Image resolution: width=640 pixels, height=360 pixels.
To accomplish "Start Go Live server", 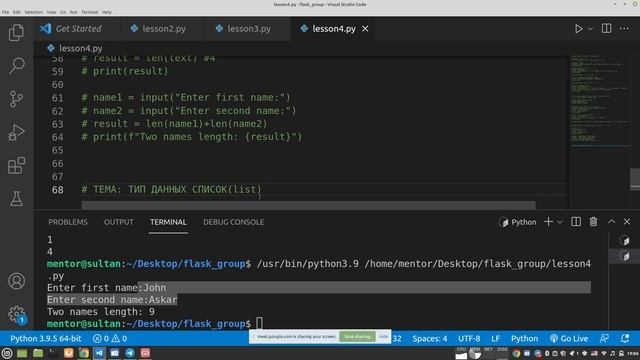I will point(569,339).
